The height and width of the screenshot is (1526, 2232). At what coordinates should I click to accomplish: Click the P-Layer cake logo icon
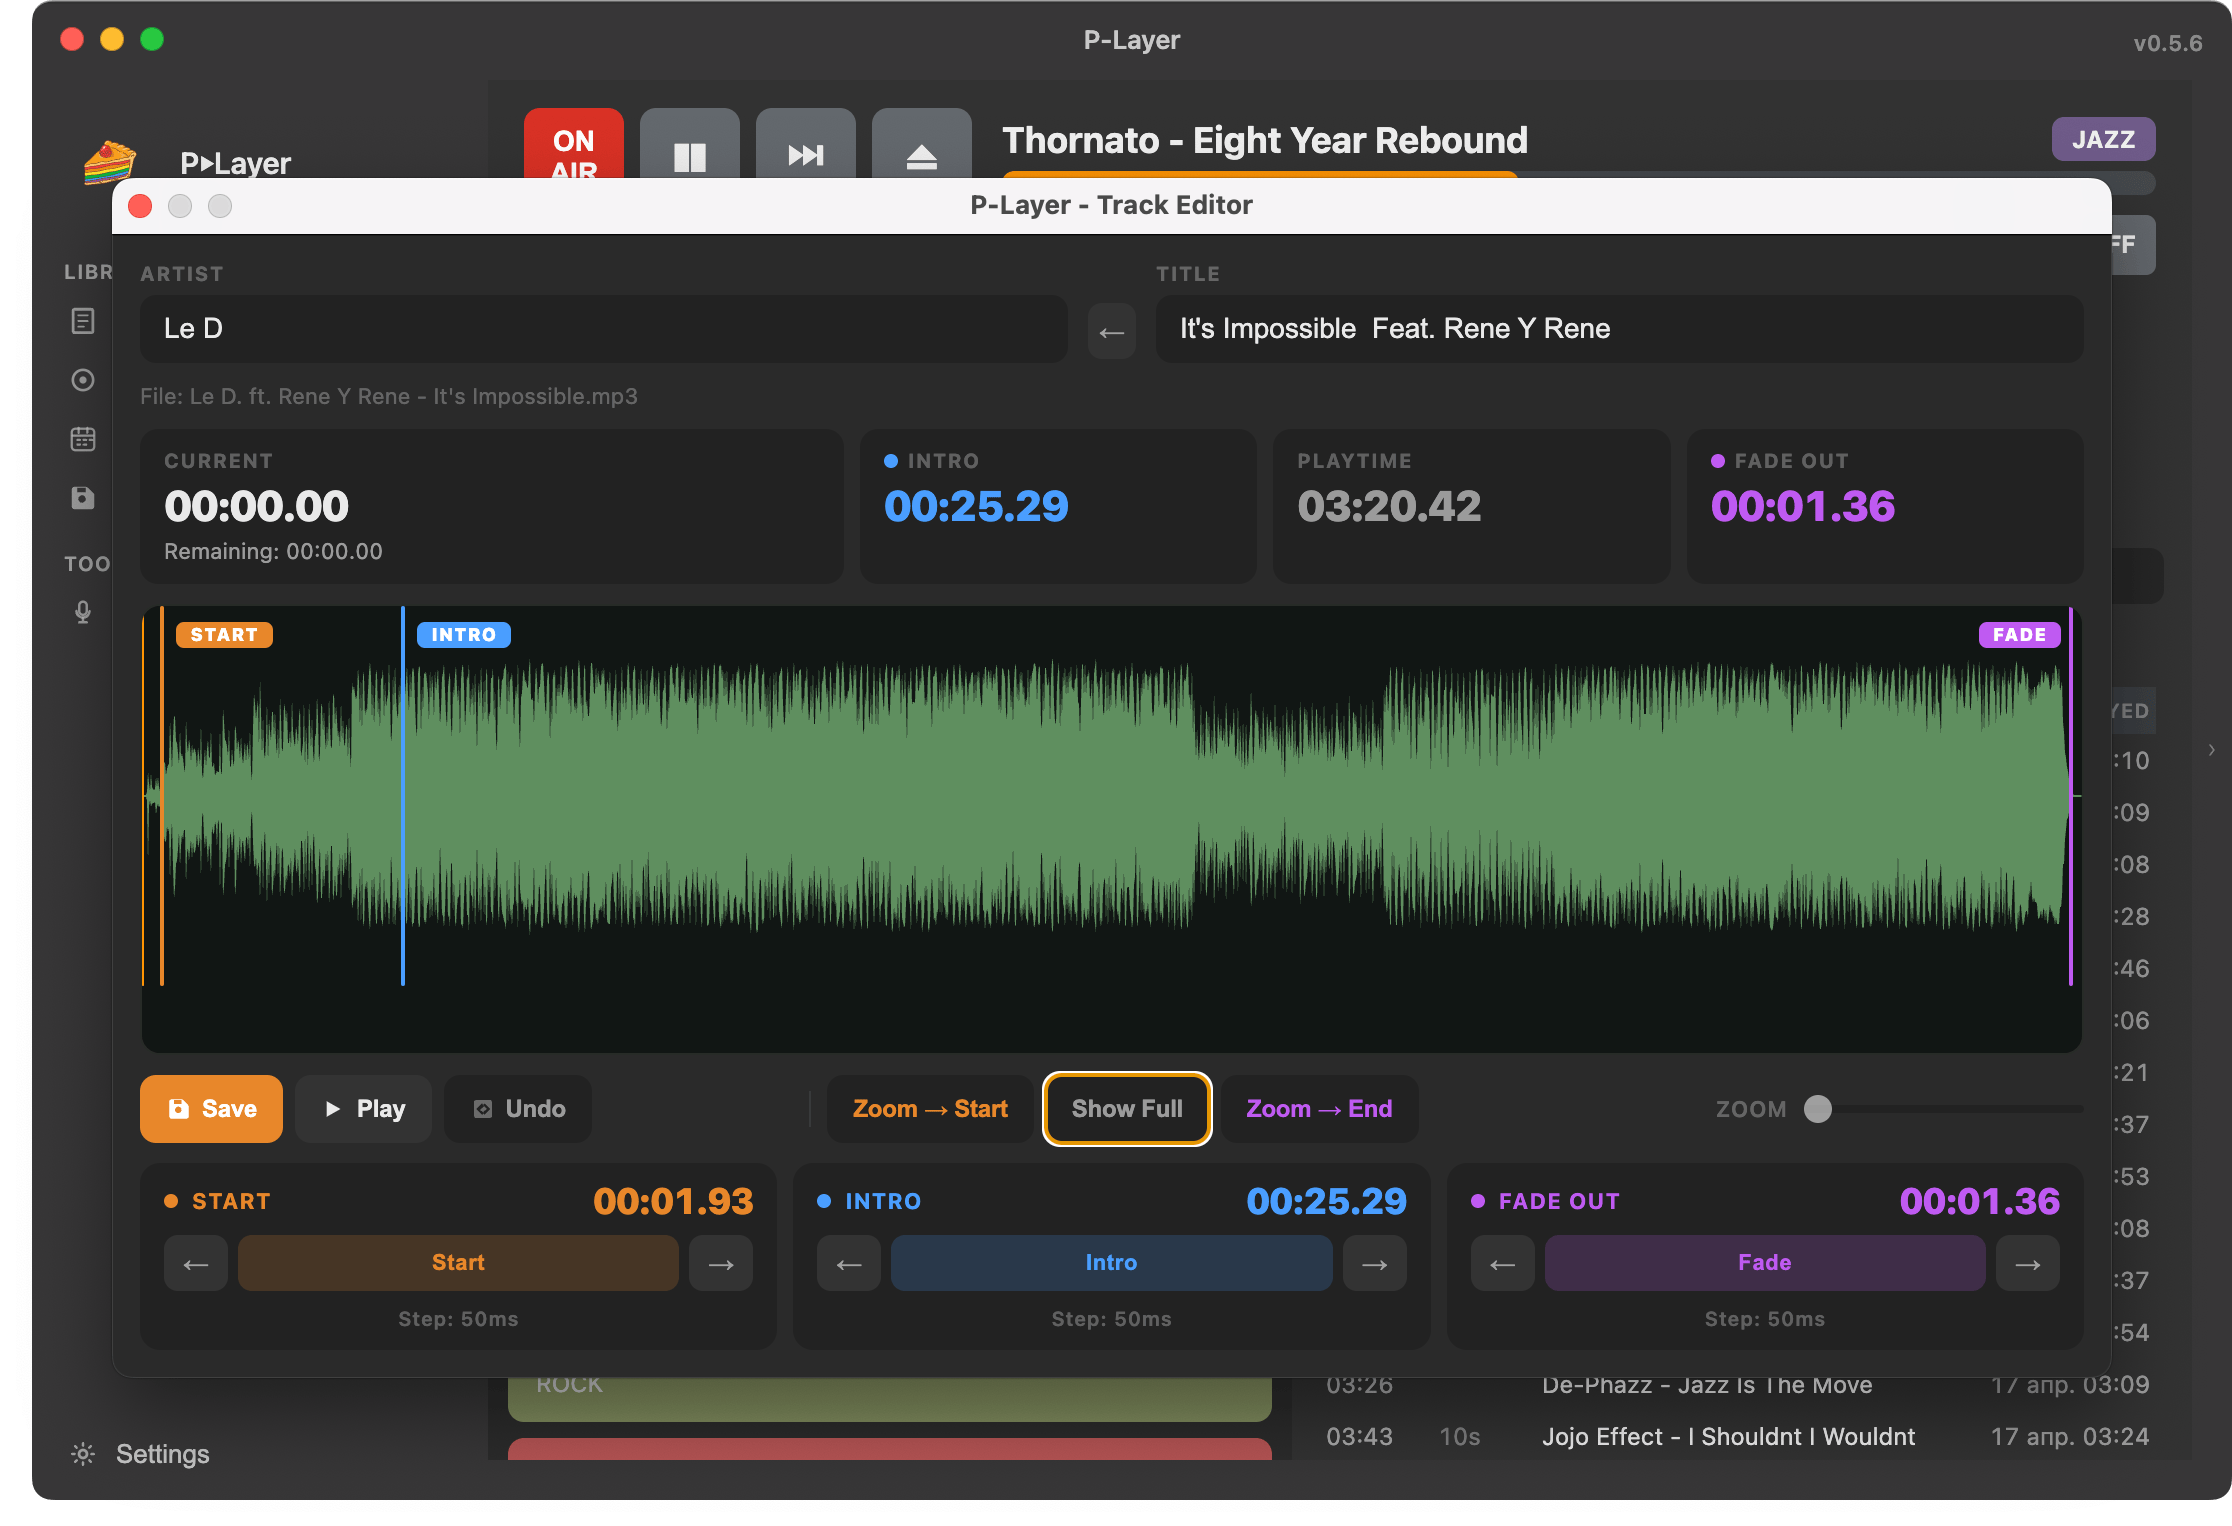tap(109, 161)
